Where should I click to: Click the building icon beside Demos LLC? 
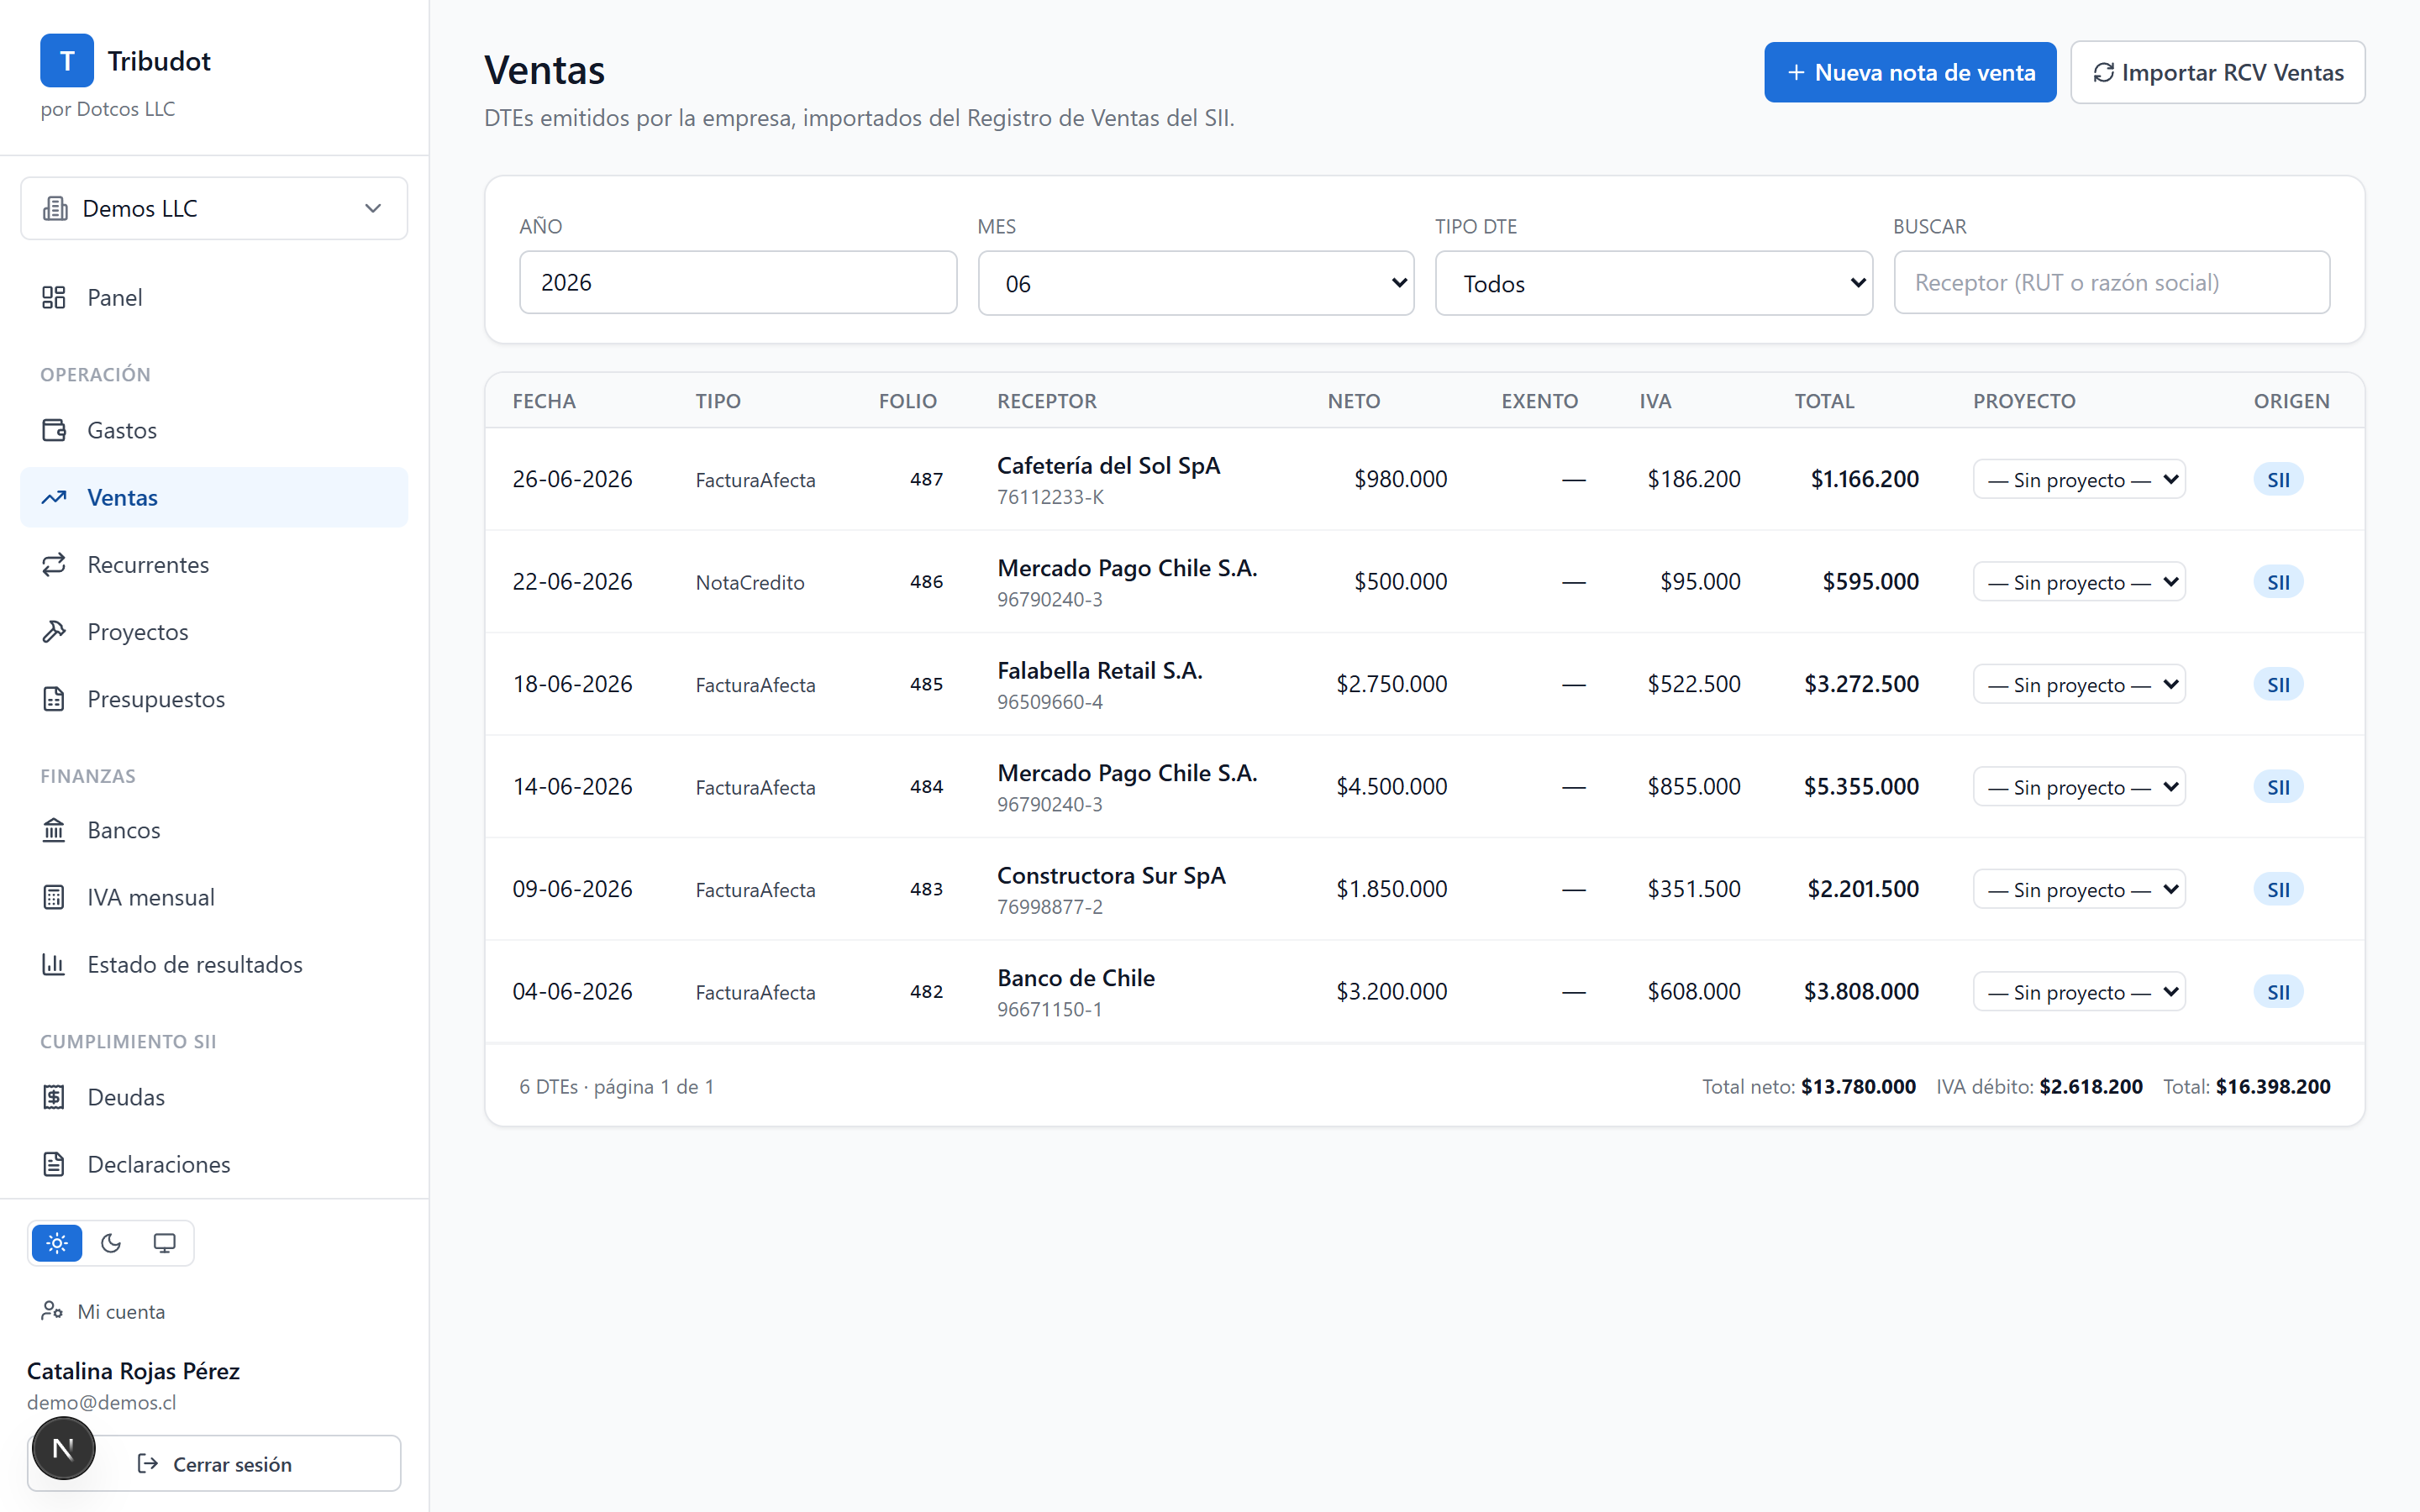[55, 208]
